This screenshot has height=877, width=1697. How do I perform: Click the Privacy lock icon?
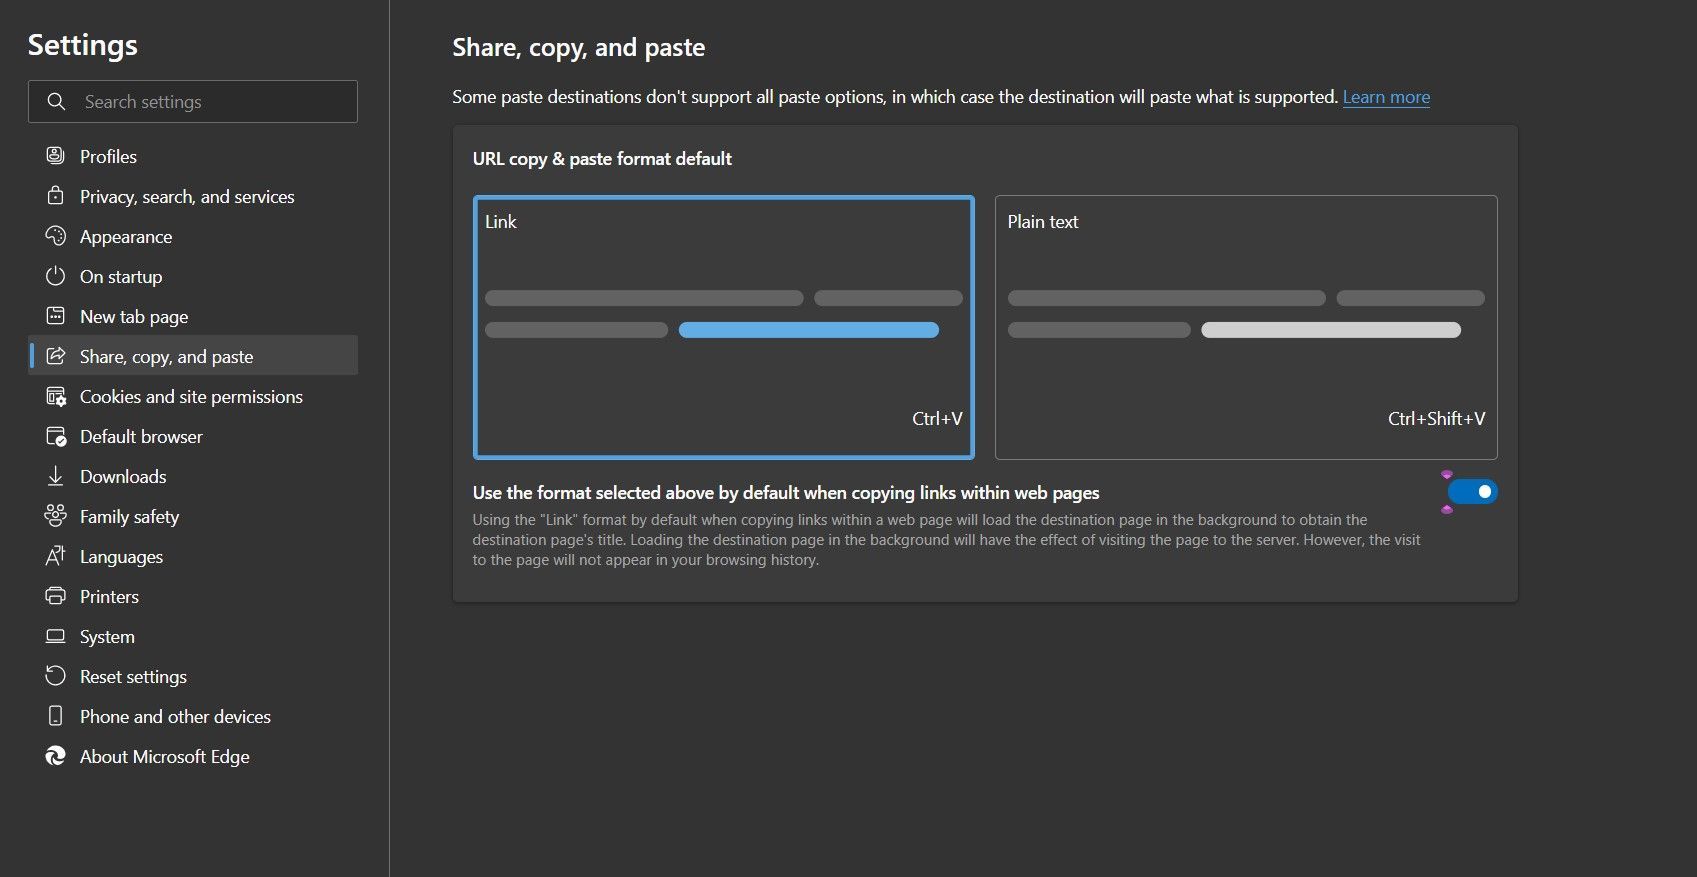tap(55, 196)
